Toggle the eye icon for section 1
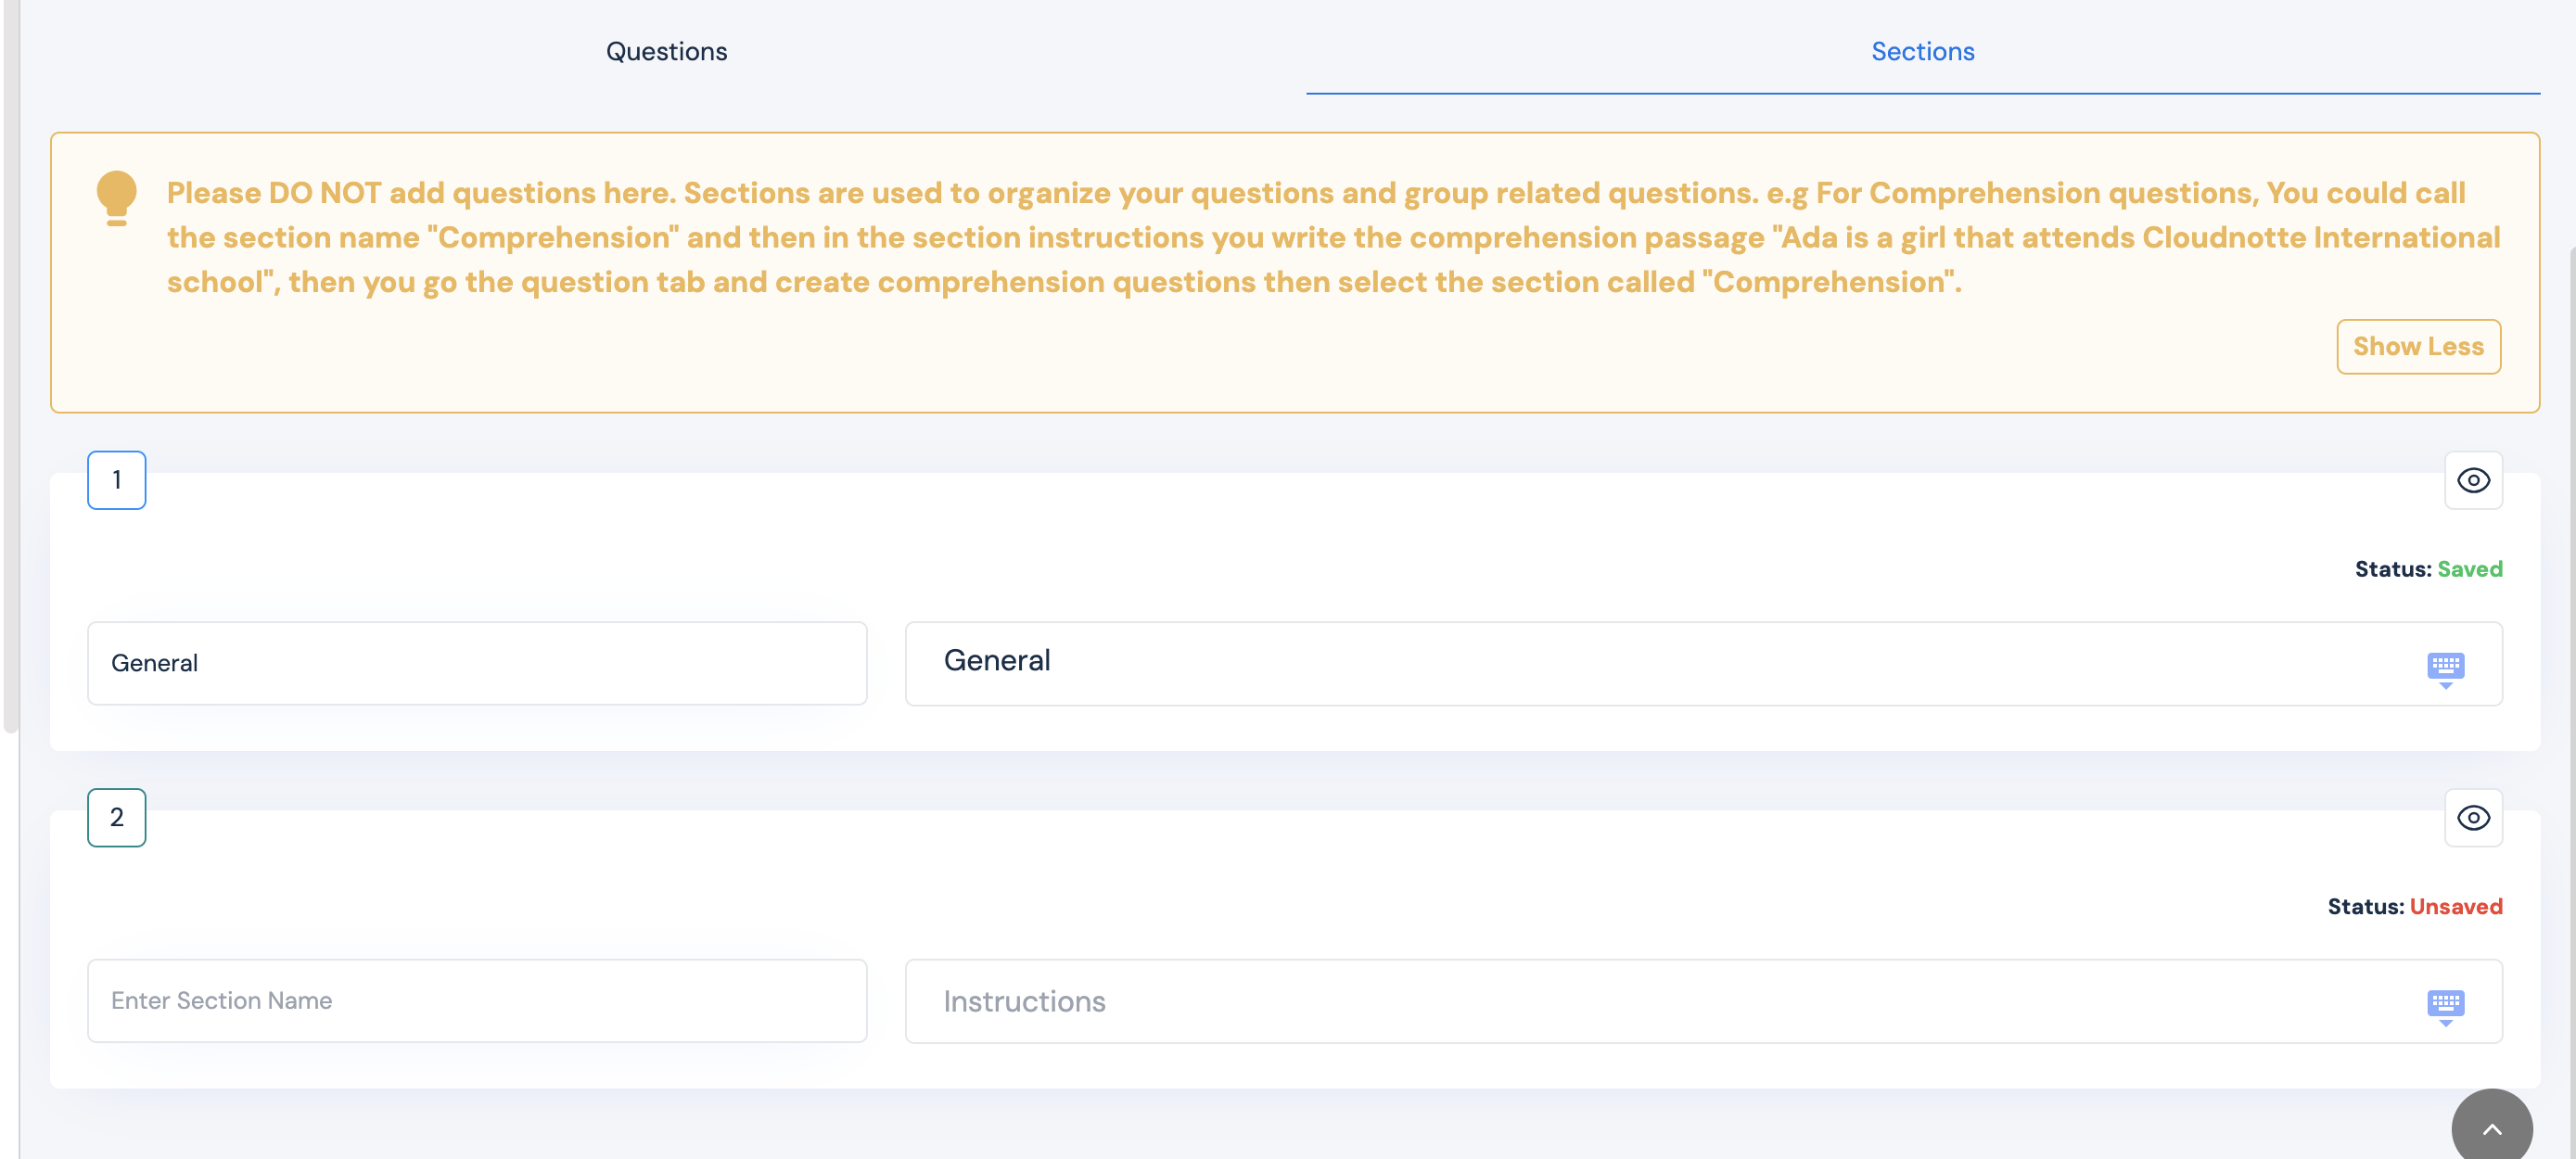This screenshot has width=2576, height=1159. click(2472, 480)
